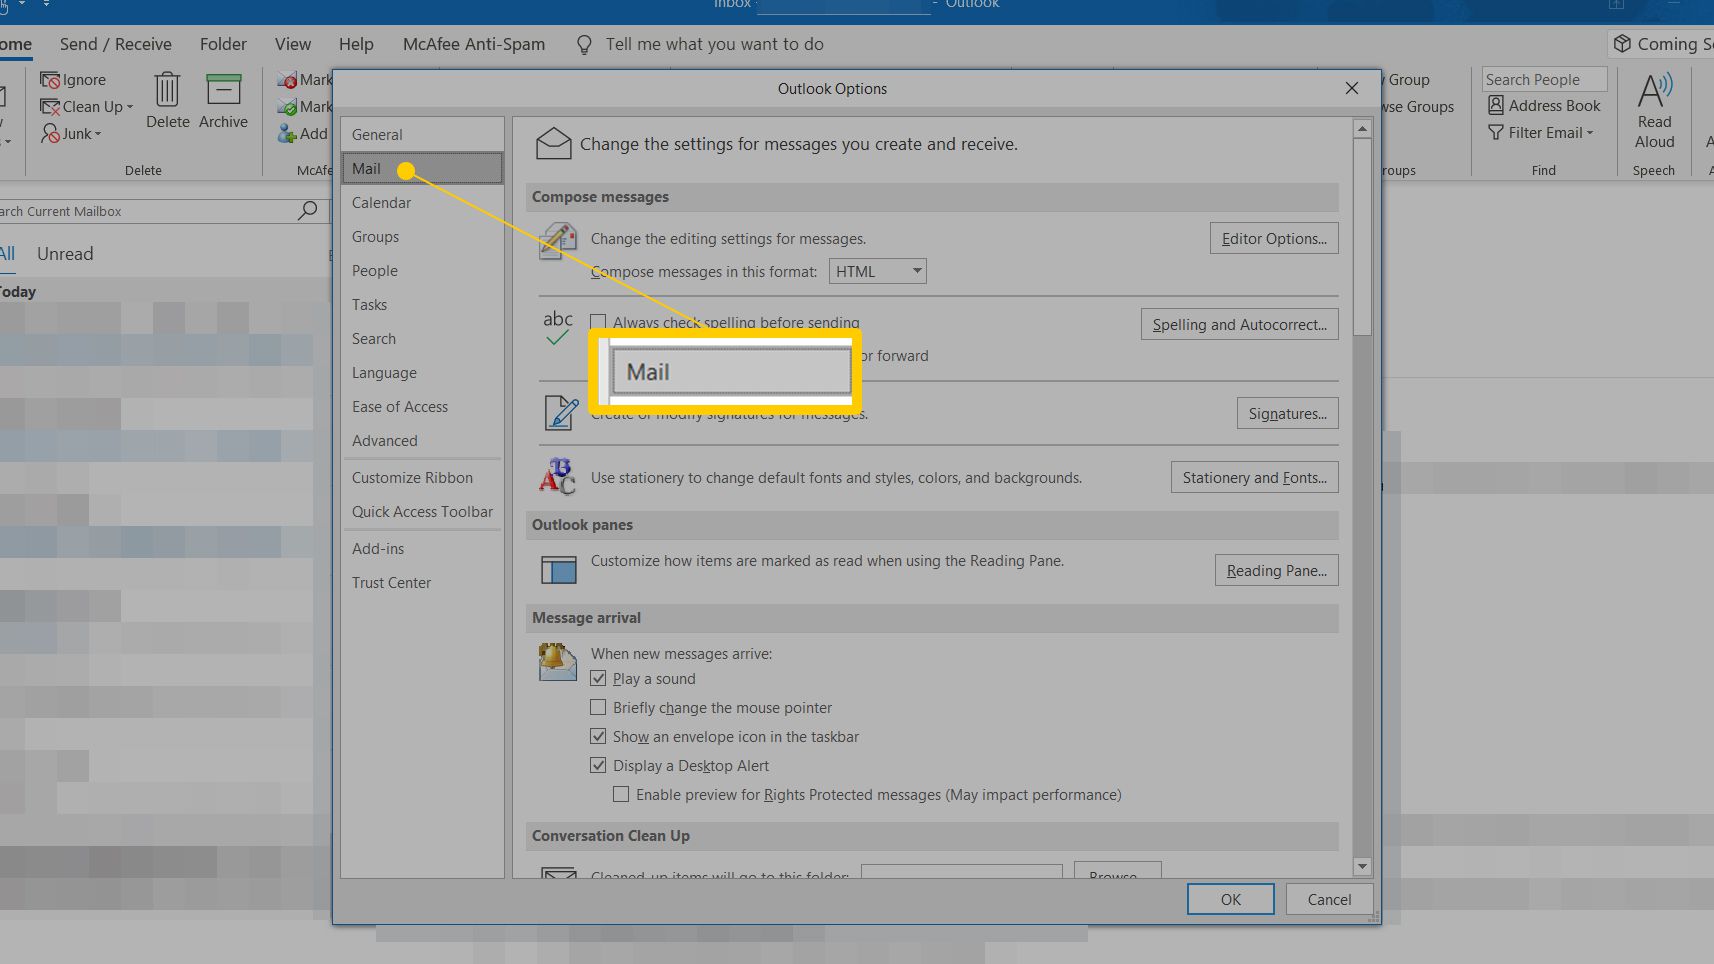The height and width of the screenshot is (964, 1714).
Task: Click the abc spelling check icon
Action: coord(557,328)
